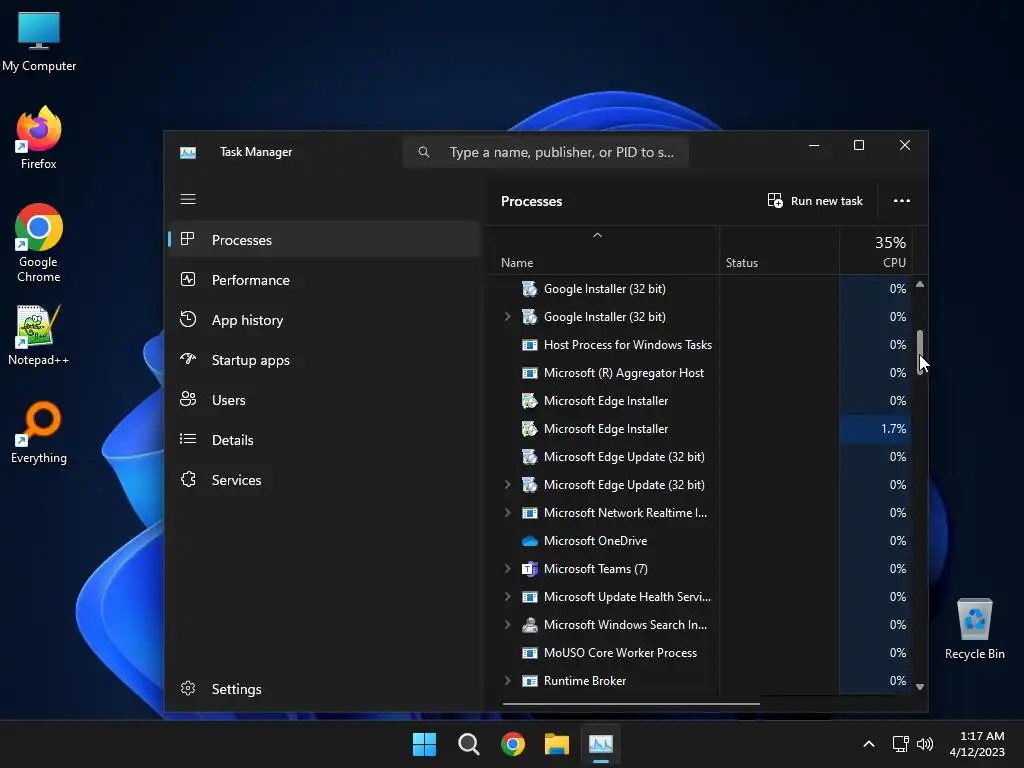Switch to the Performance page
Screen dimensions: 1024x768
click(325, 280)
